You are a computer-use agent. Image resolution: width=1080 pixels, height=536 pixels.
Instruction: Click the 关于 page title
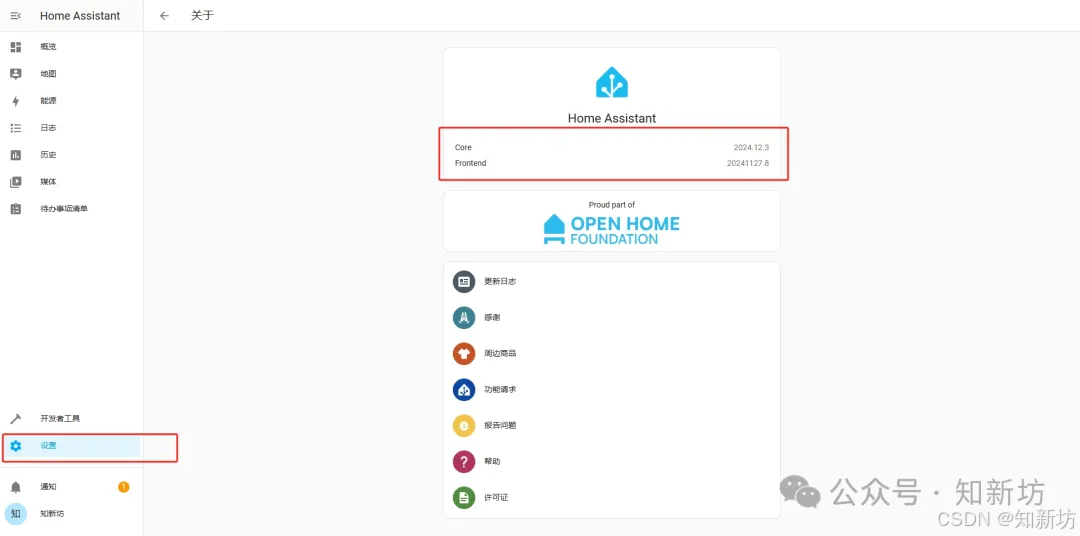(202, 16)
